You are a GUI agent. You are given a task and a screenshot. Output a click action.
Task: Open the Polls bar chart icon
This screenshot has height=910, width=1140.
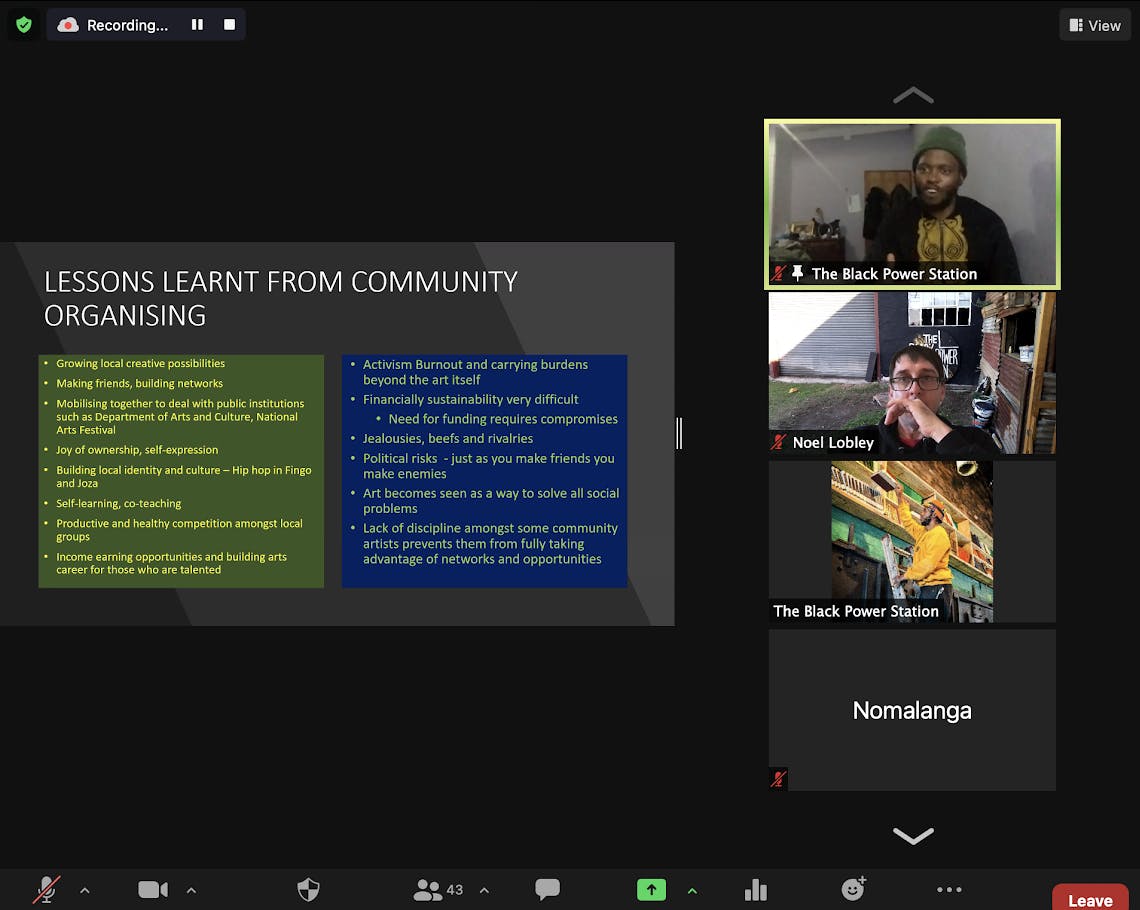(x=756, y=889)
